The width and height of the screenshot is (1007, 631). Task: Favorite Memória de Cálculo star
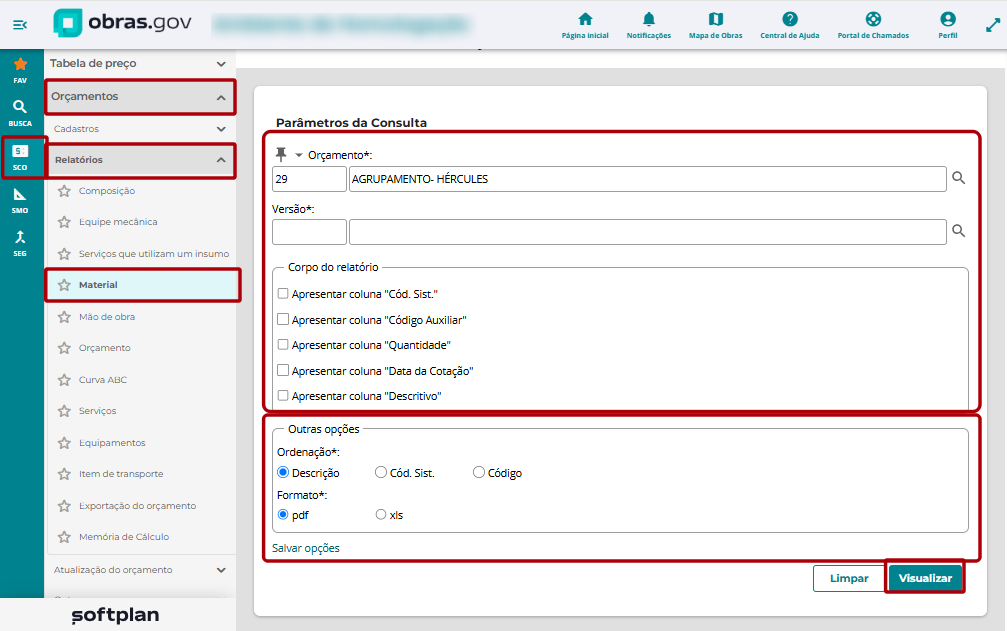click(64, 537)
